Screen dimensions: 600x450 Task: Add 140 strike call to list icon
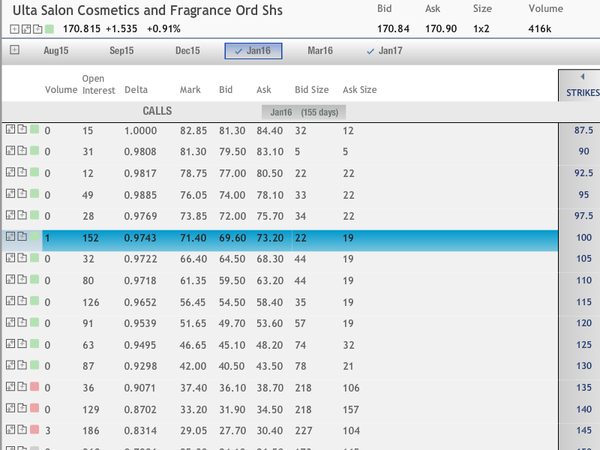pos(22,408)
